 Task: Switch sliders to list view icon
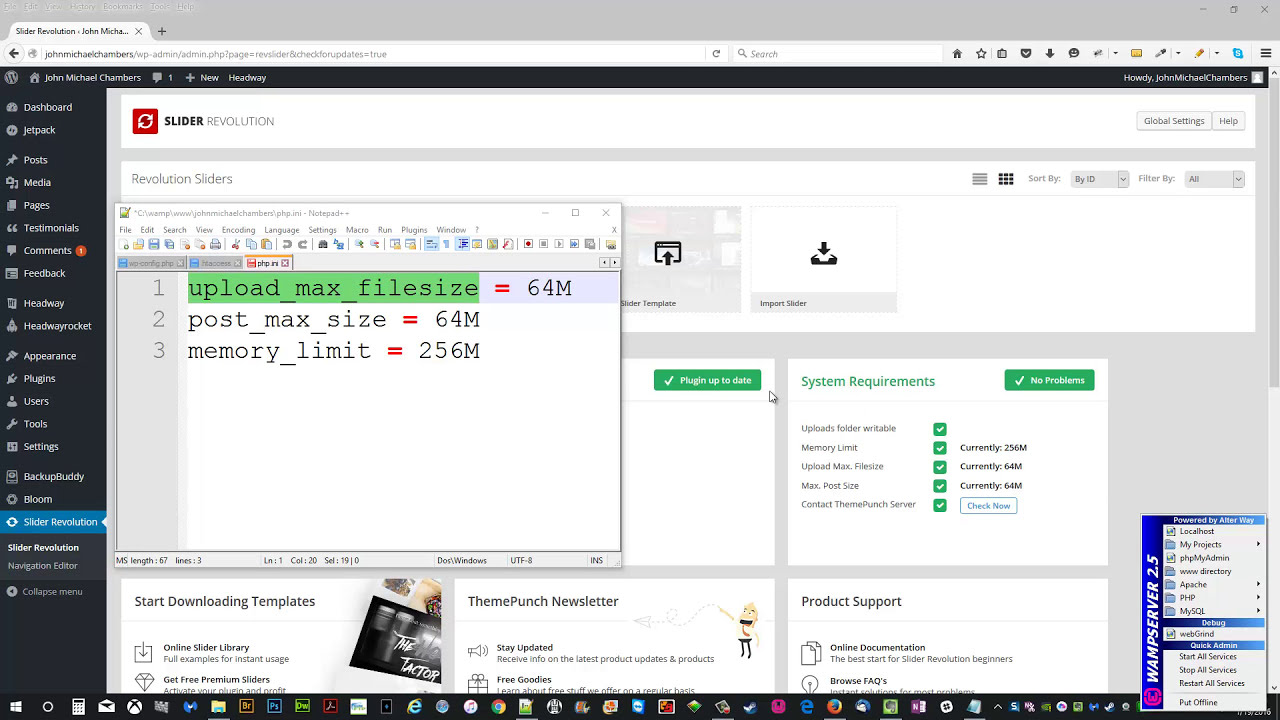[980, 179]
